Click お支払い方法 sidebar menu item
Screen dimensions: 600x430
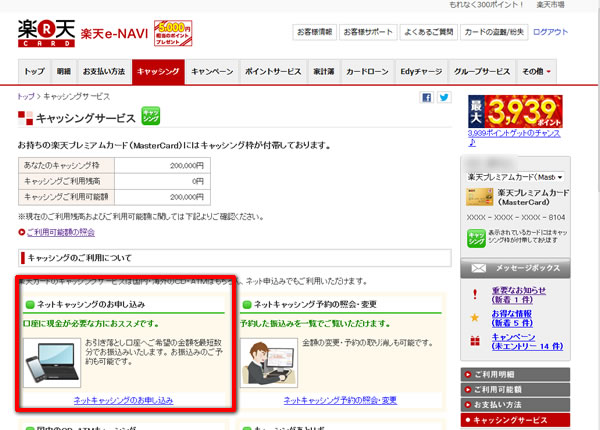515,405
